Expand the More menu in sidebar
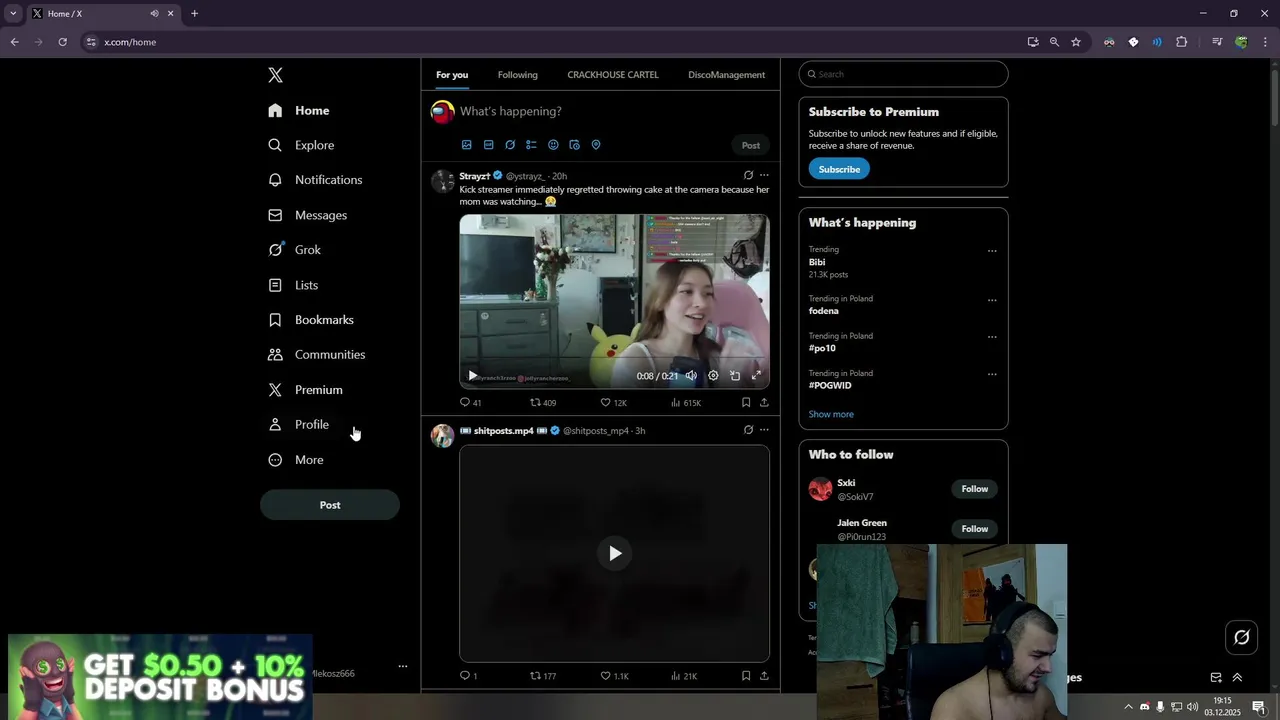 click(x=295, y=460)
